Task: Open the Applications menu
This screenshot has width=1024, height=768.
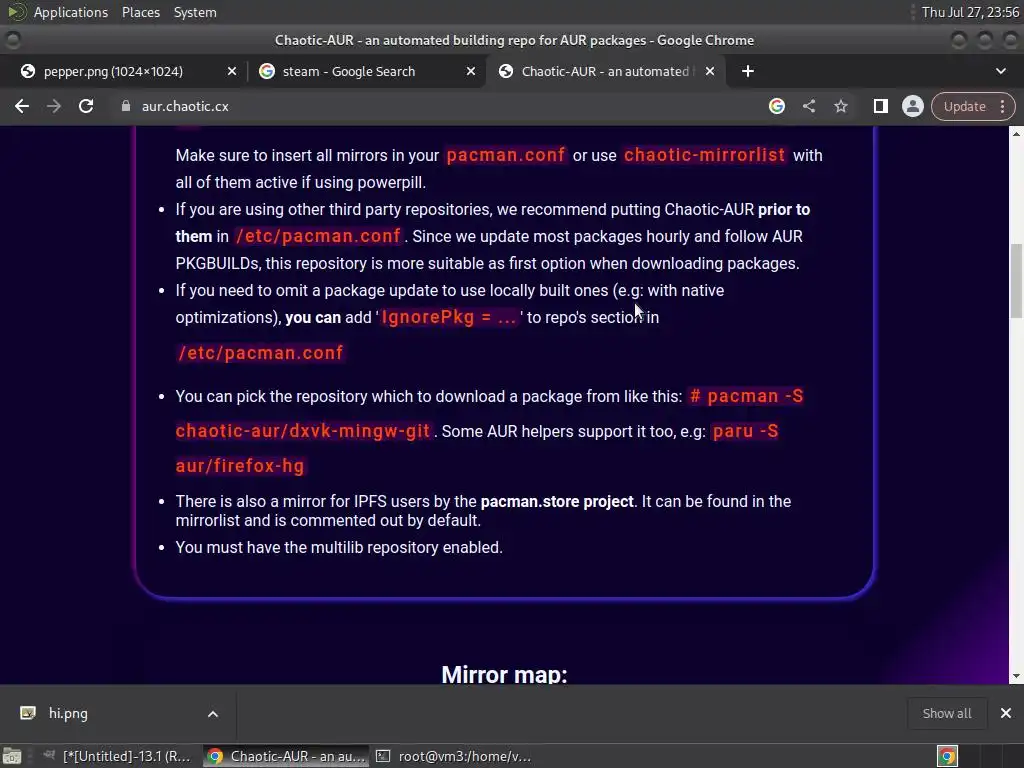Action: pyautogui.click(x=71, y=12)
